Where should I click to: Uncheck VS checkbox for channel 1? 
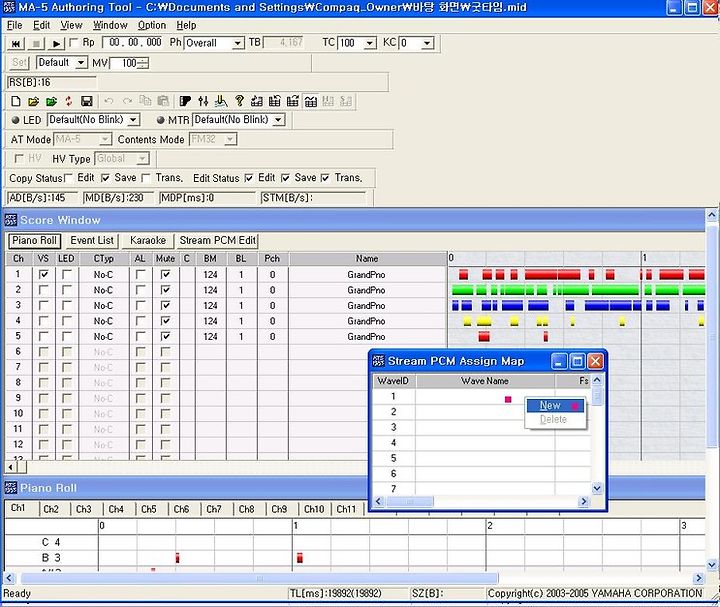44,275
